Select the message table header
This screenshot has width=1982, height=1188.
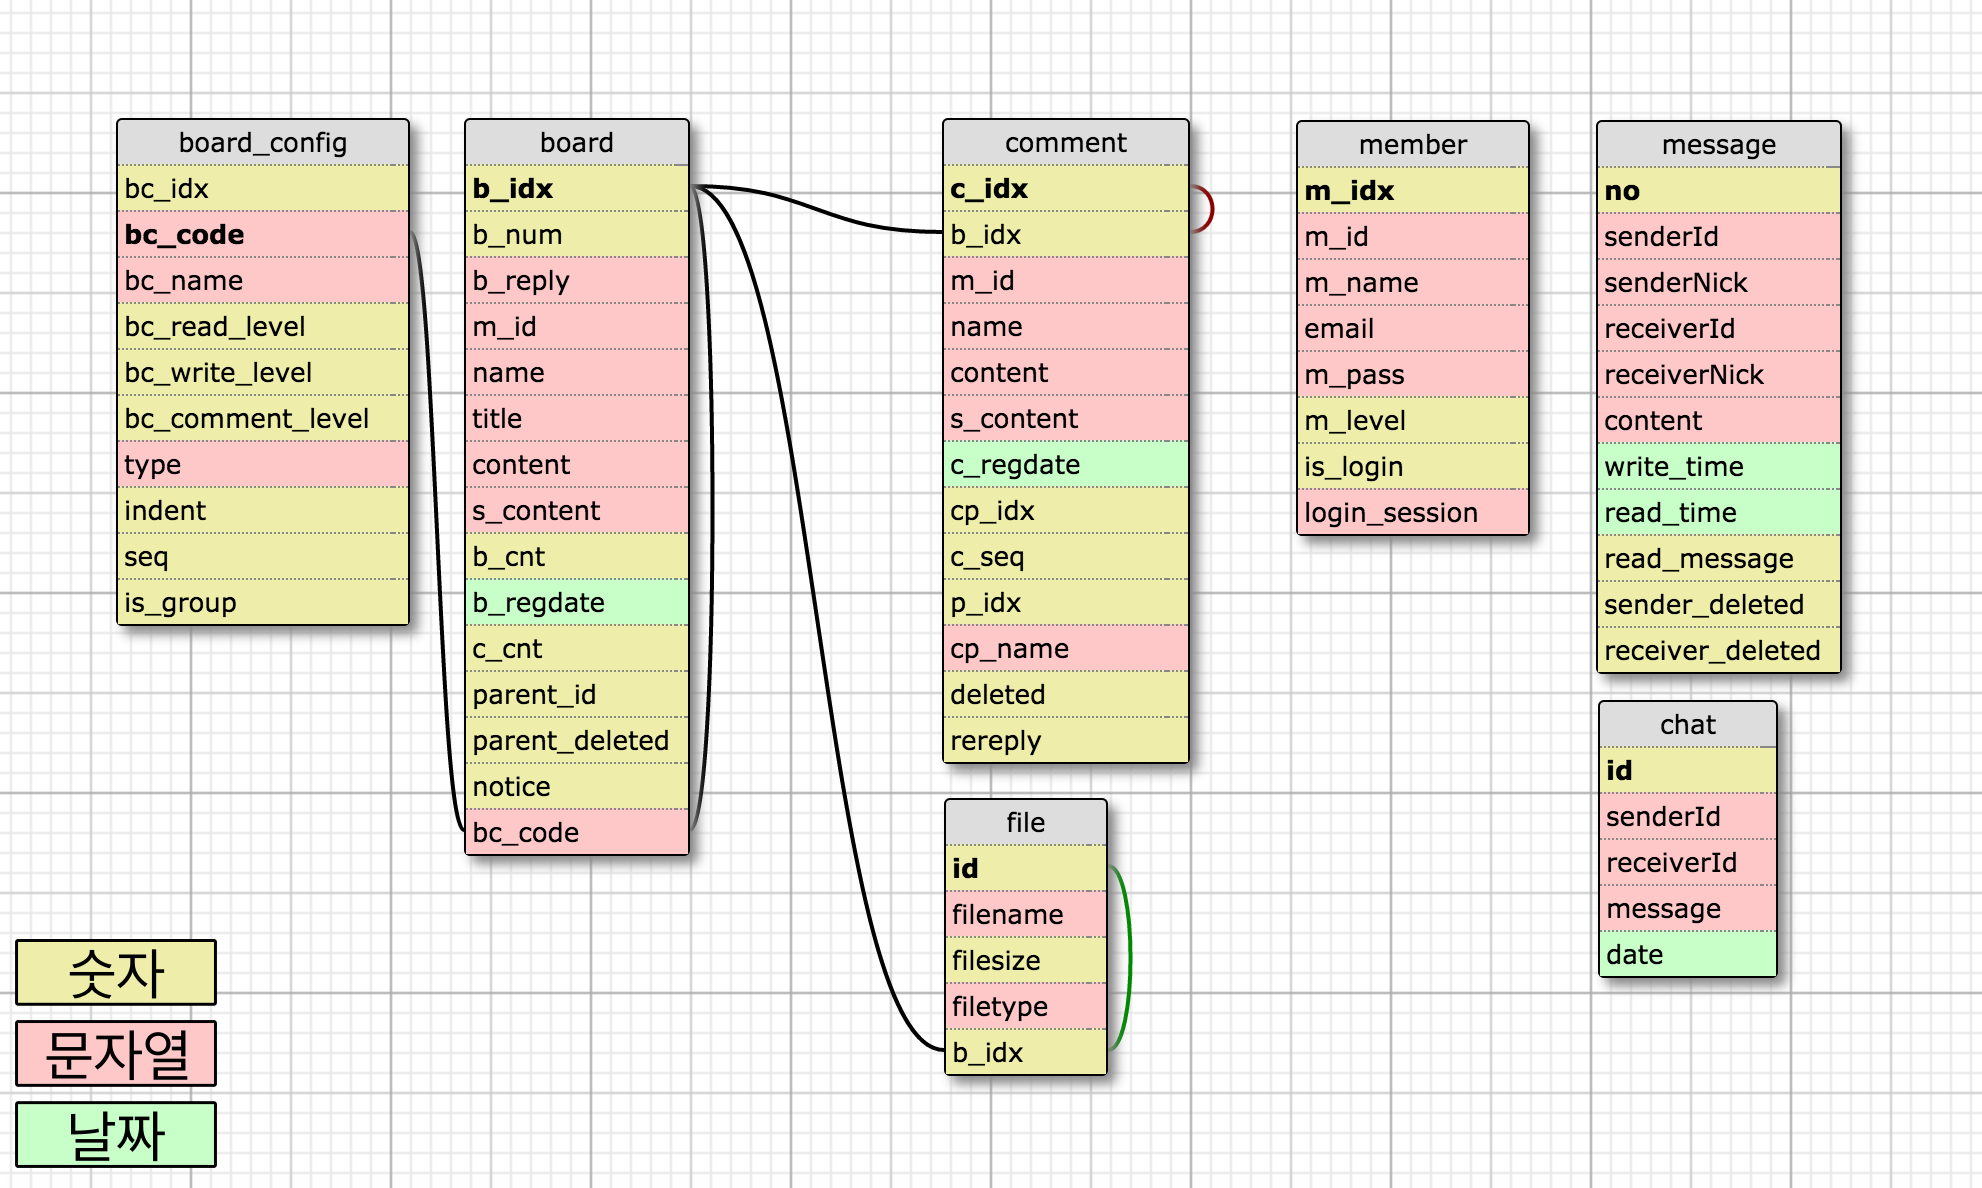[1718, 145]
